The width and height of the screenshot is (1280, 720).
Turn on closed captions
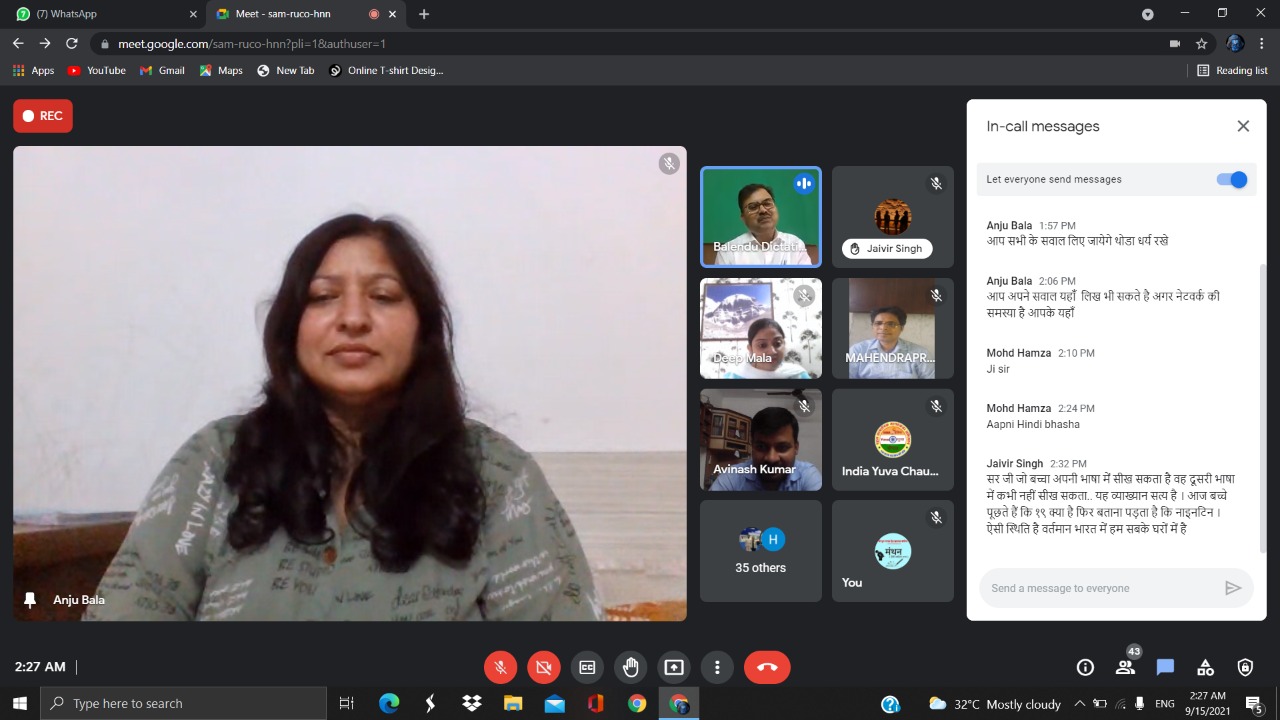pyautogui.click(x=587, y=667)
